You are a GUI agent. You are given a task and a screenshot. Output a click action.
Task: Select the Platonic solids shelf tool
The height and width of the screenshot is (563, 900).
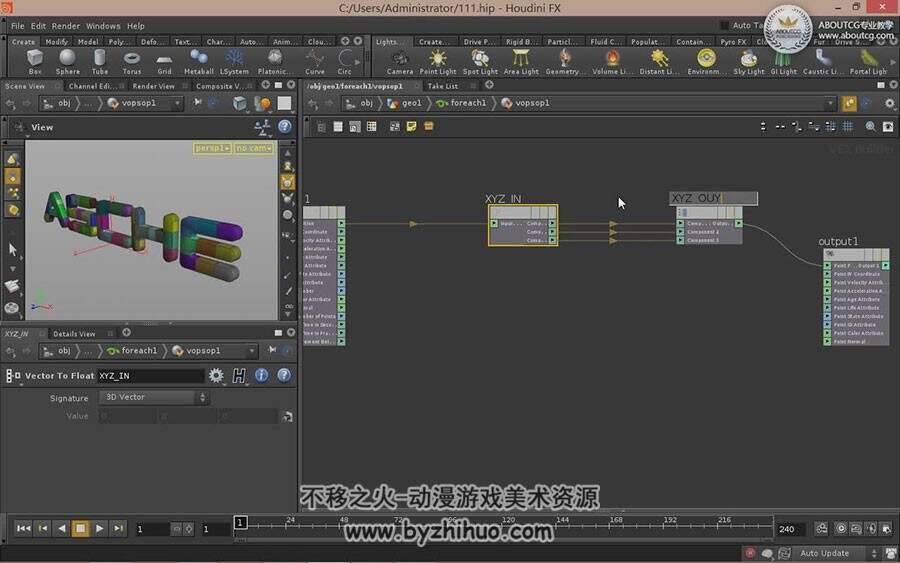point(274,62)
